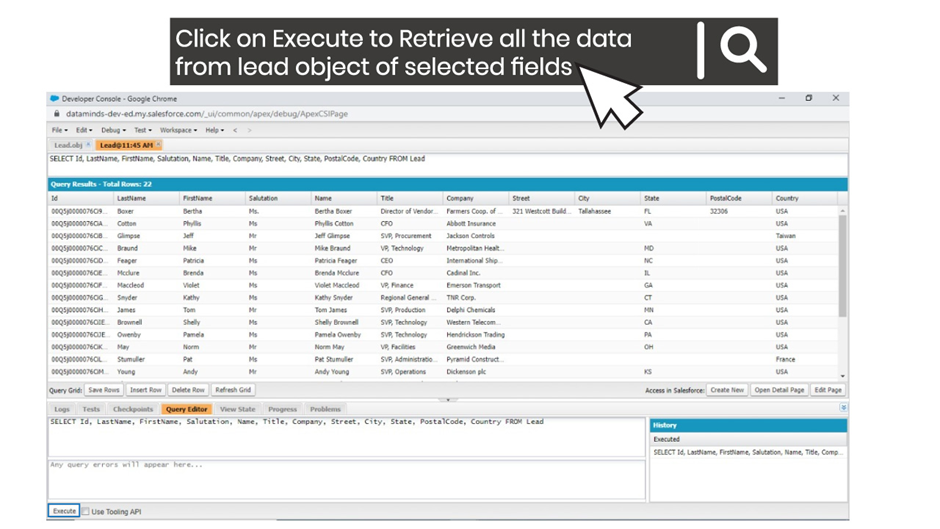Open the Debug menu
The image size is (940, 529).
coord(113,130)
